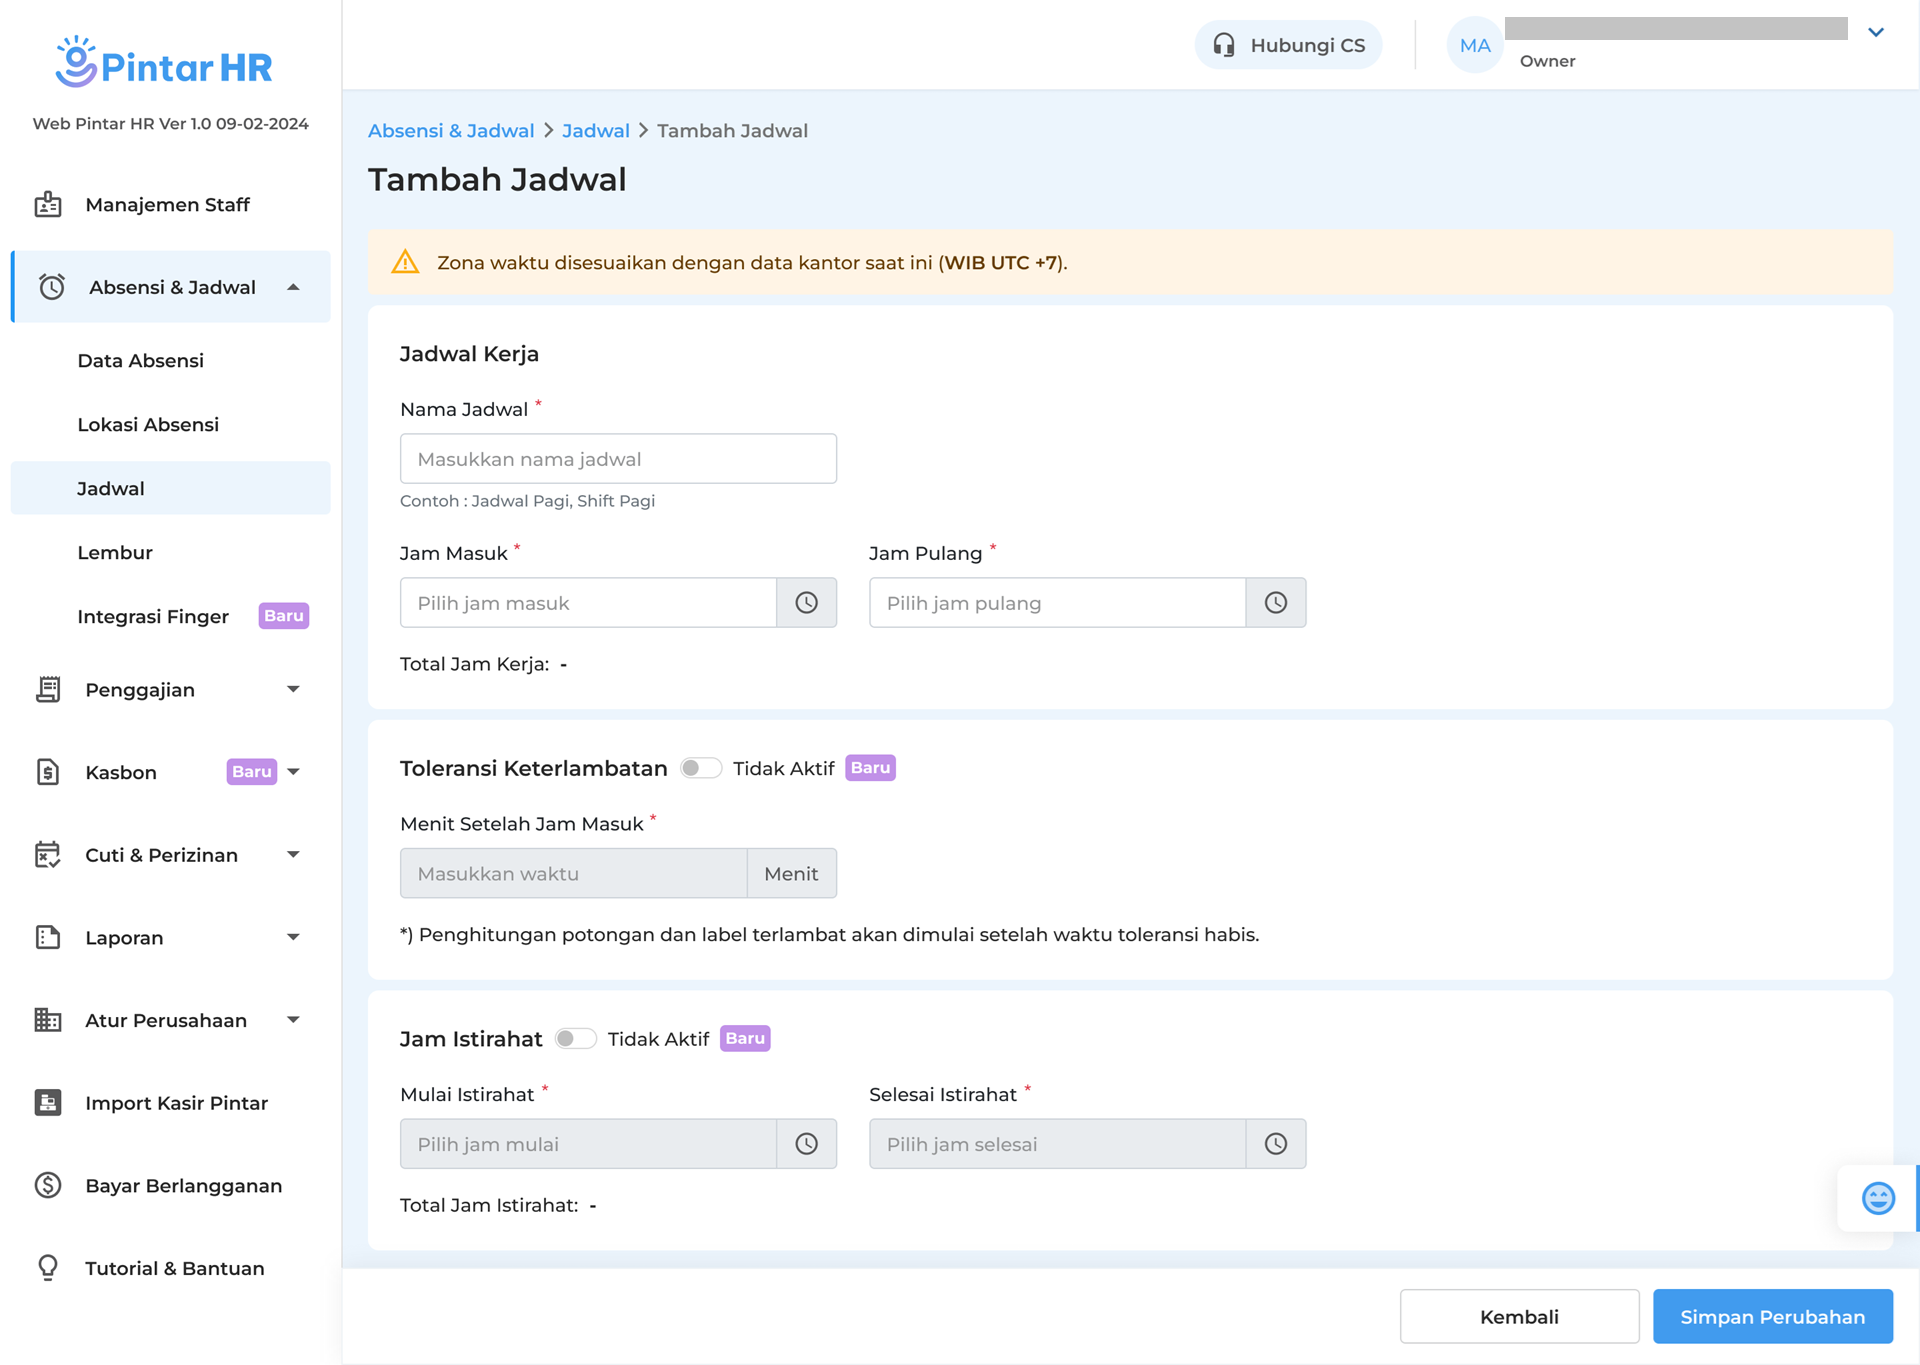Viewport: 1920px width, 1365px height.
Task: Click the Jam Pulang clock icon
Action: (x=1275, y=603)
